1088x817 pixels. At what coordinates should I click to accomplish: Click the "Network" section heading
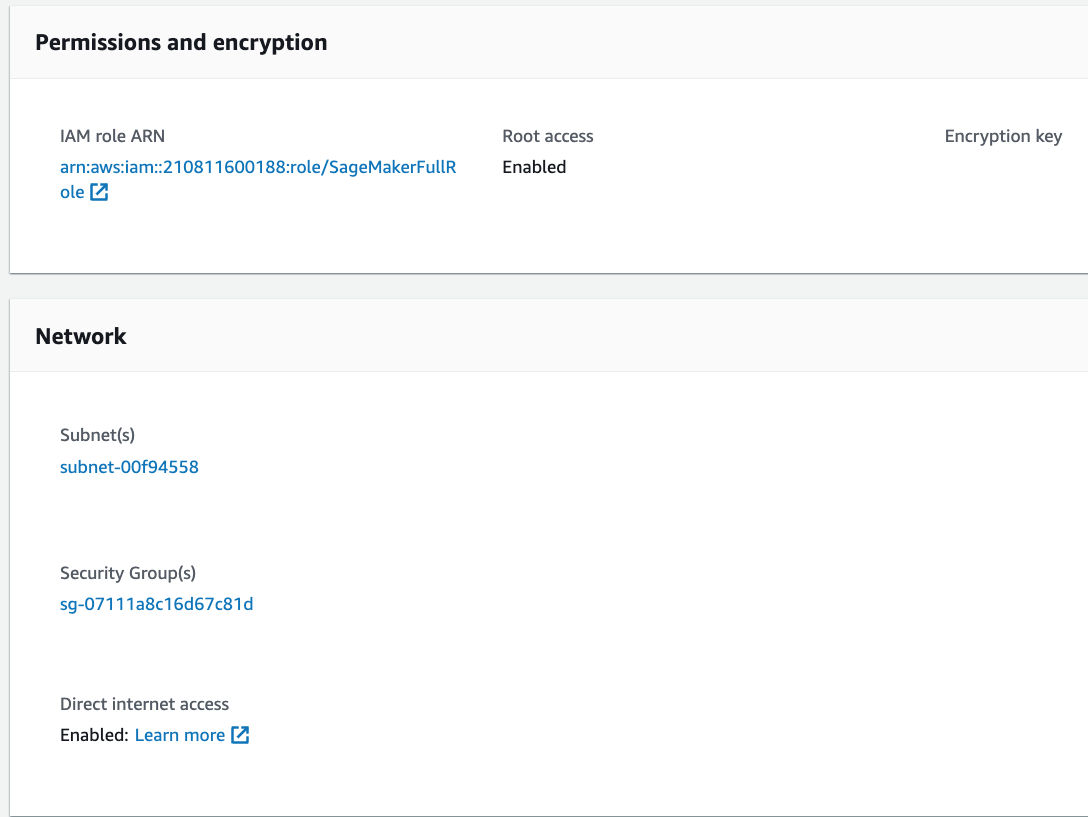(81, 336)
